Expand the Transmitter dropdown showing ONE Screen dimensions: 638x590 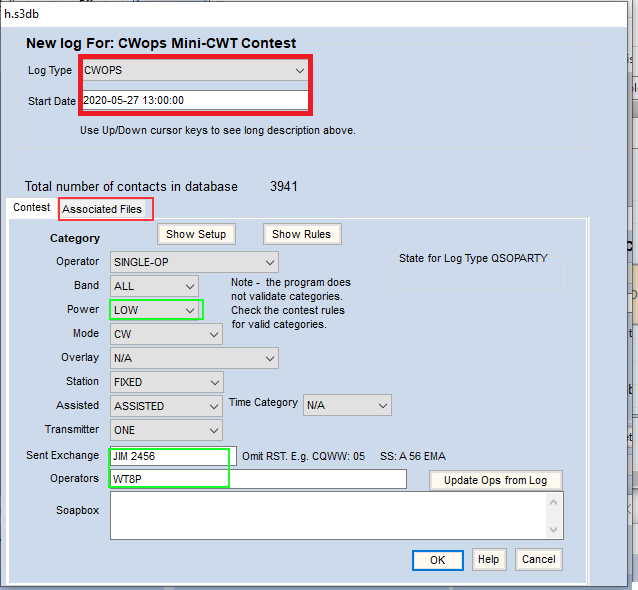pyautogui.click(x=166, y=430)
